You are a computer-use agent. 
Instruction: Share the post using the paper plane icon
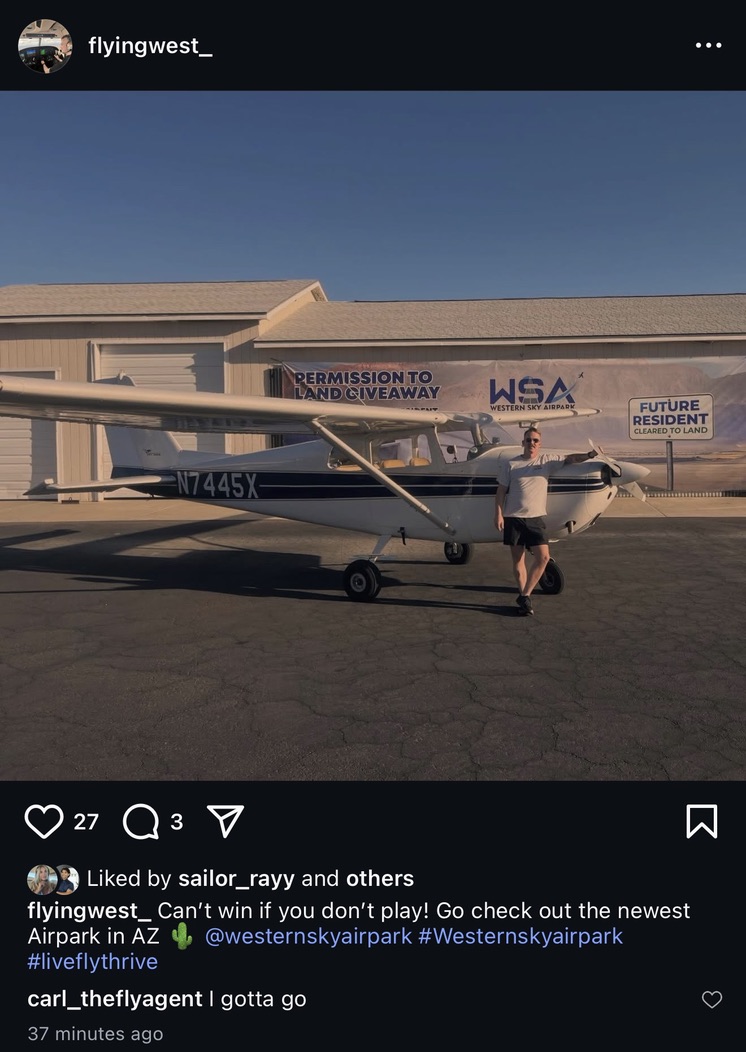[x=225, y=821]
